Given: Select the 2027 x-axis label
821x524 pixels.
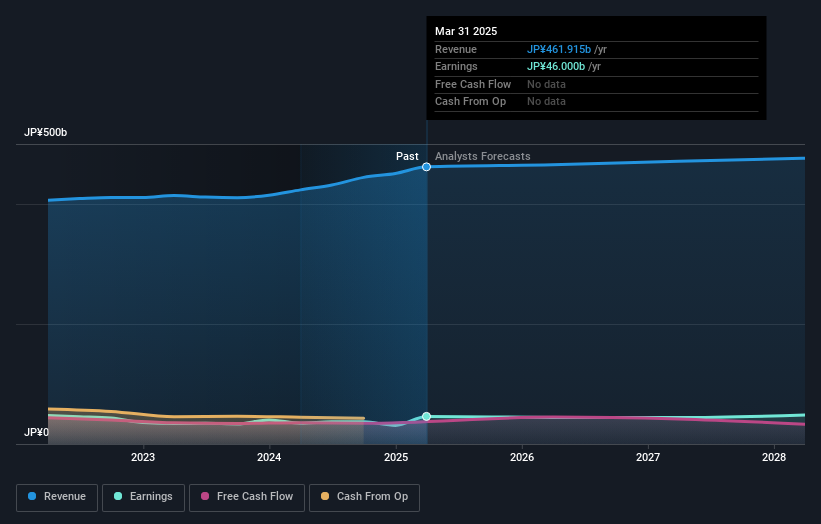Looking at the screenshot, I should point(648,458).
